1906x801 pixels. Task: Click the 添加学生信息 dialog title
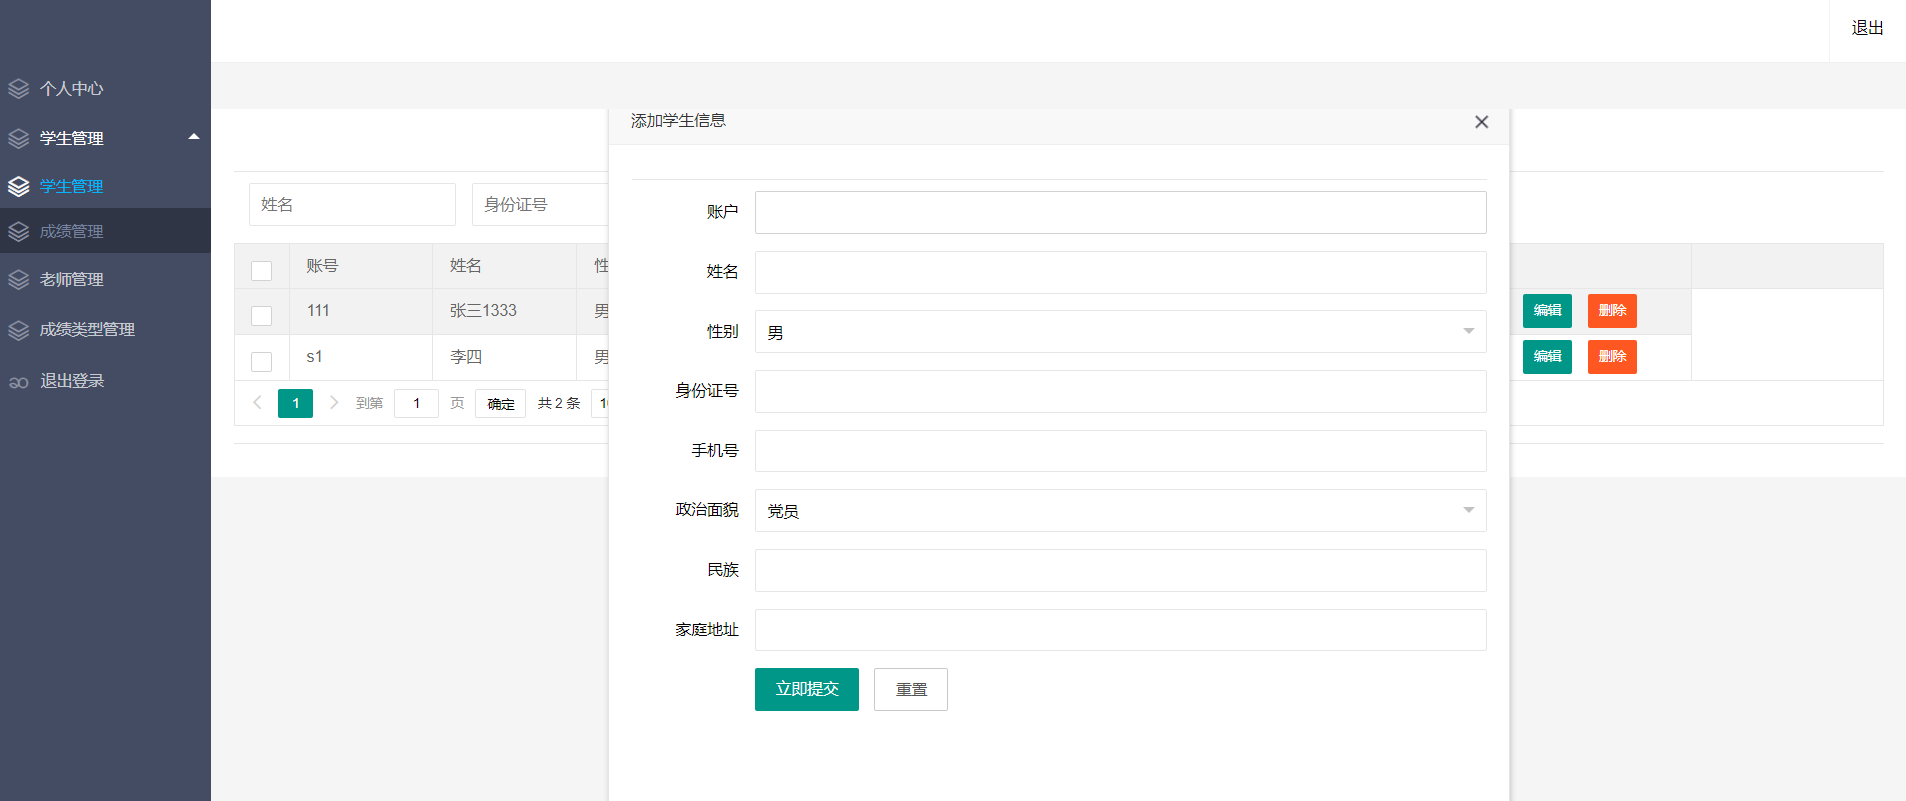click(678, 121)
